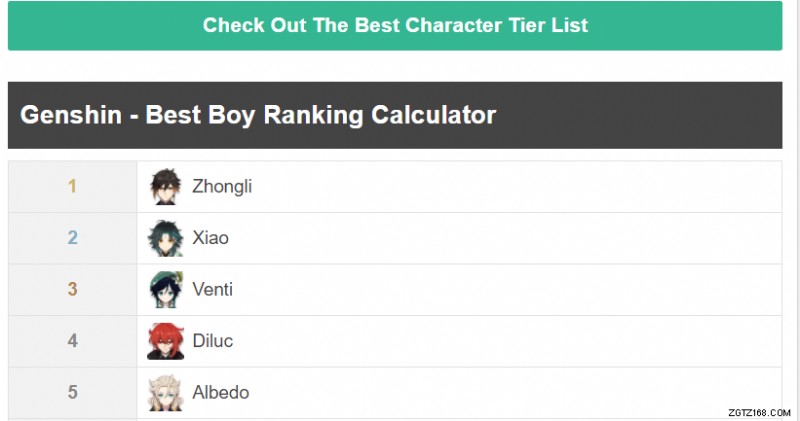800x421 pixels.
Task: Click Diluc's red-haired avatar icon
Action: pyautogui.click(x=164, y=341)
